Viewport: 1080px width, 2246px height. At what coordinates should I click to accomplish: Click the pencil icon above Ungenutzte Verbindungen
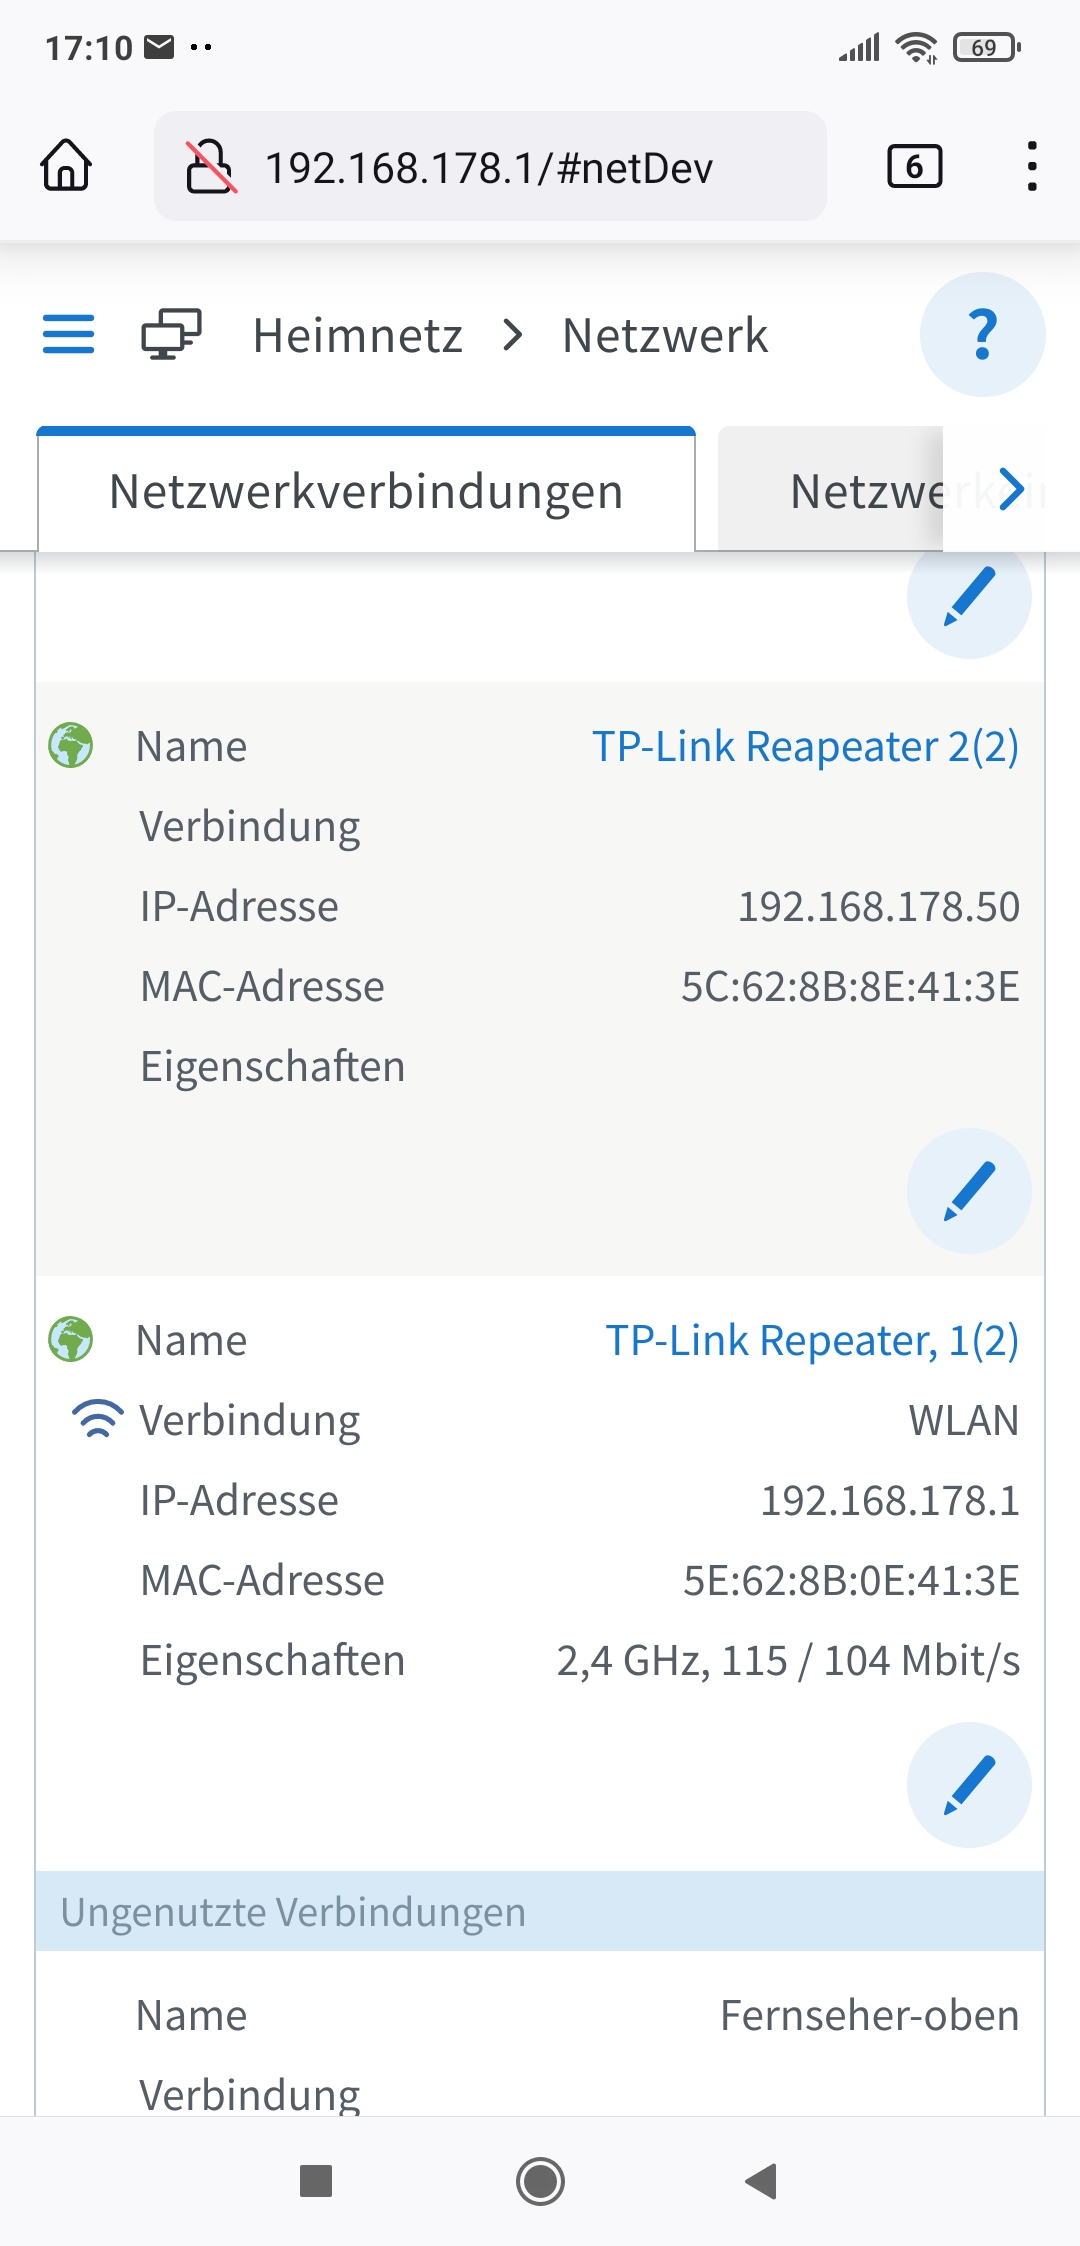(968, 1785)
